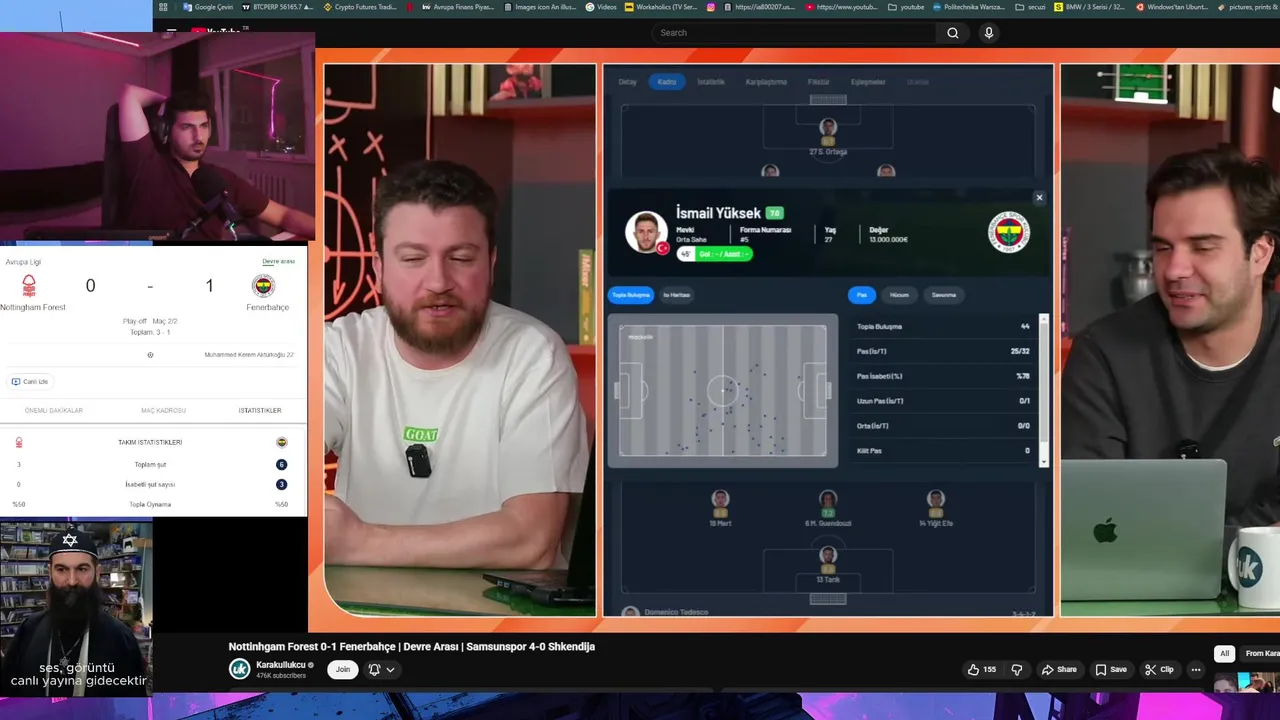Click Karakullukcu channel name

click(x=281, y=664)
